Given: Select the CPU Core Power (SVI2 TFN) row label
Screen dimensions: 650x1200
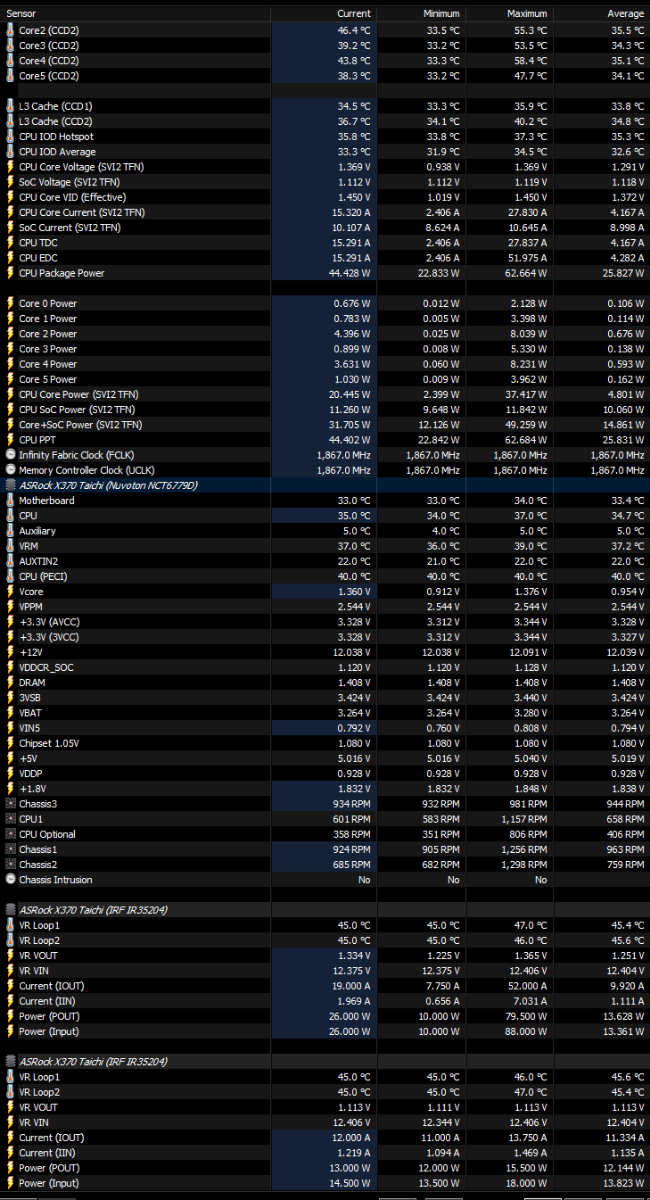Looking at the screenshot, I should (x=80, y=394).
